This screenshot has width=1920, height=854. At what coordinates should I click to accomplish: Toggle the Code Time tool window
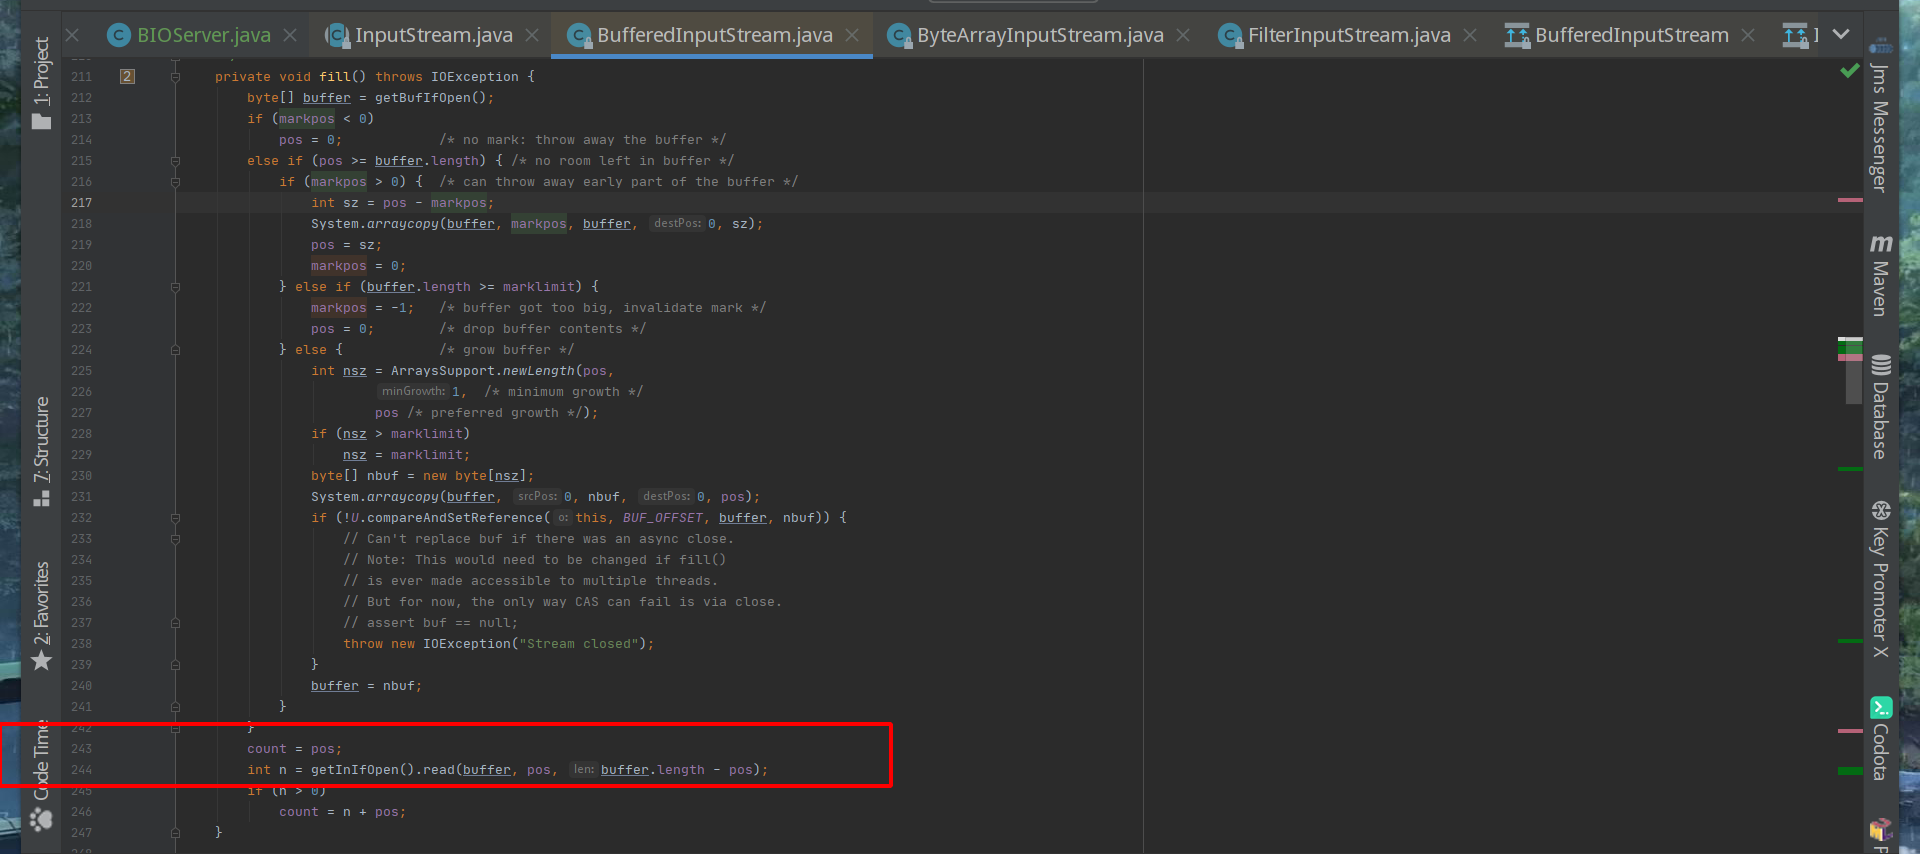pyautogui.click(x=41, y=775)
